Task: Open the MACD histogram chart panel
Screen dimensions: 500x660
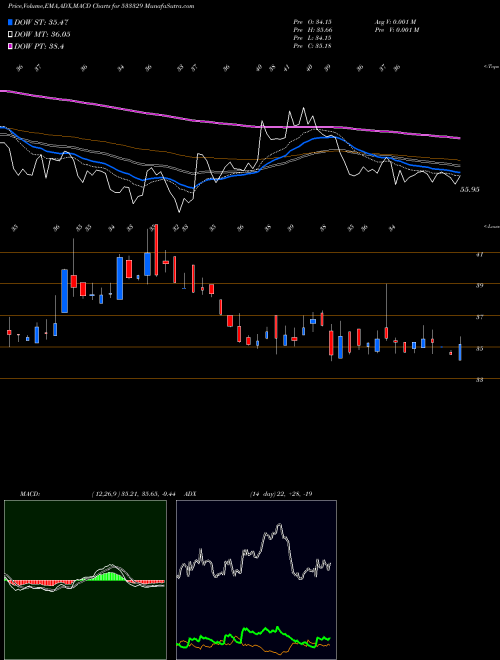Action: point(85,580)
